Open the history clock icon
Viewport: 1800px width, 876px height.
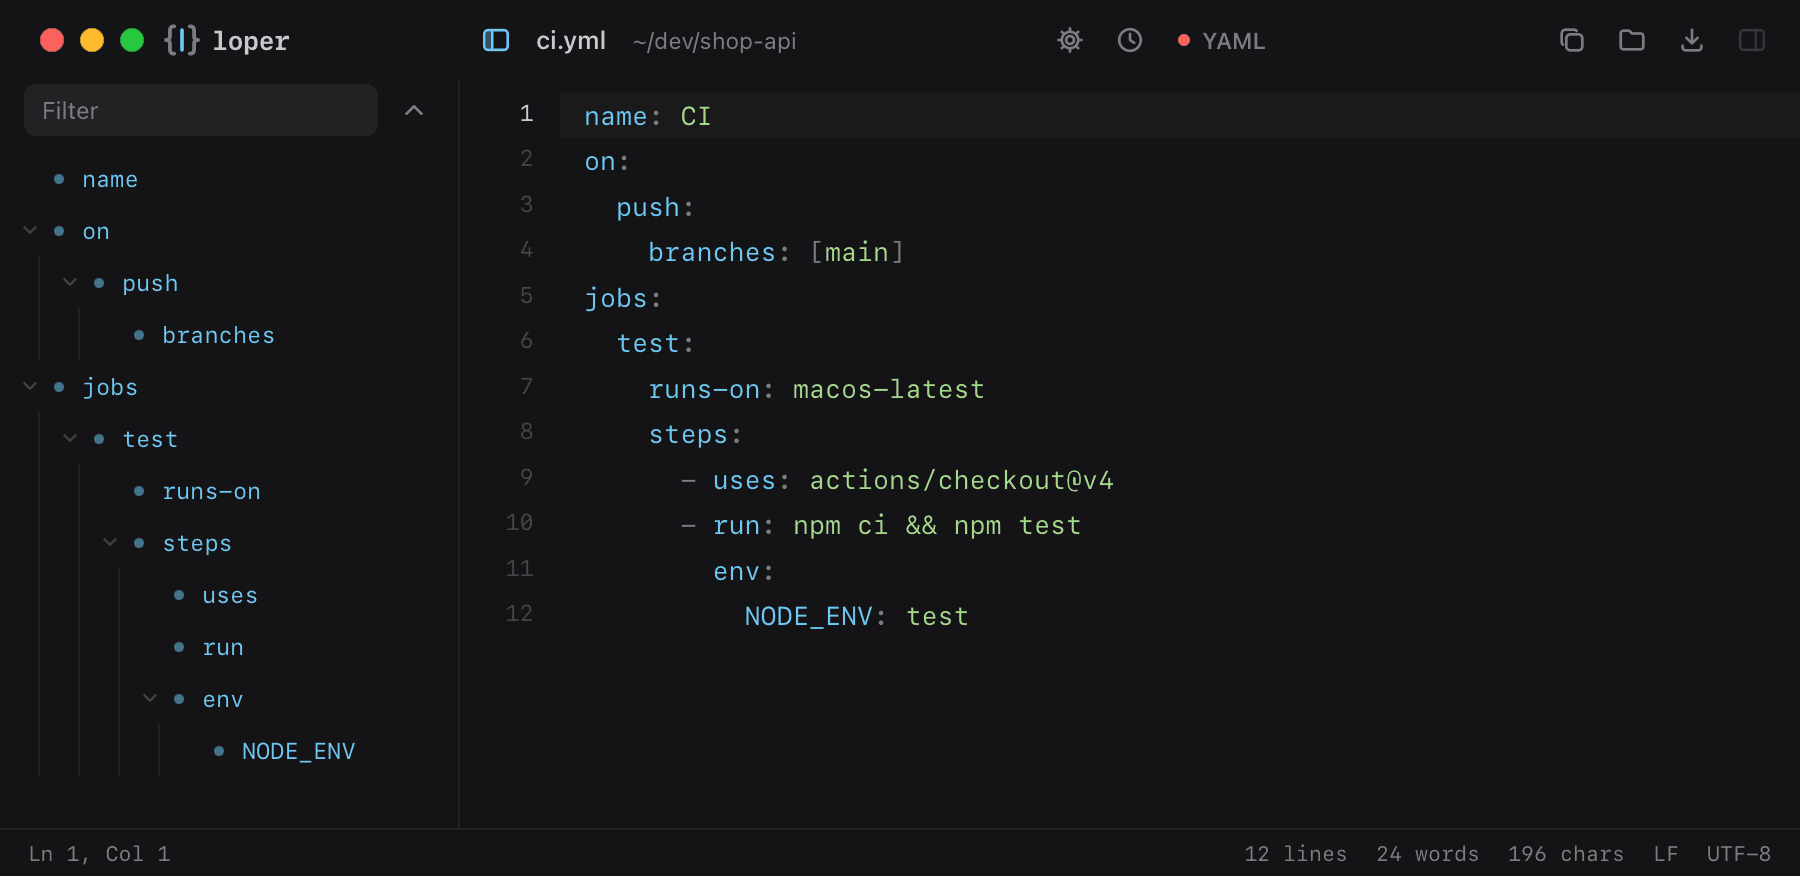point(1130,40)
